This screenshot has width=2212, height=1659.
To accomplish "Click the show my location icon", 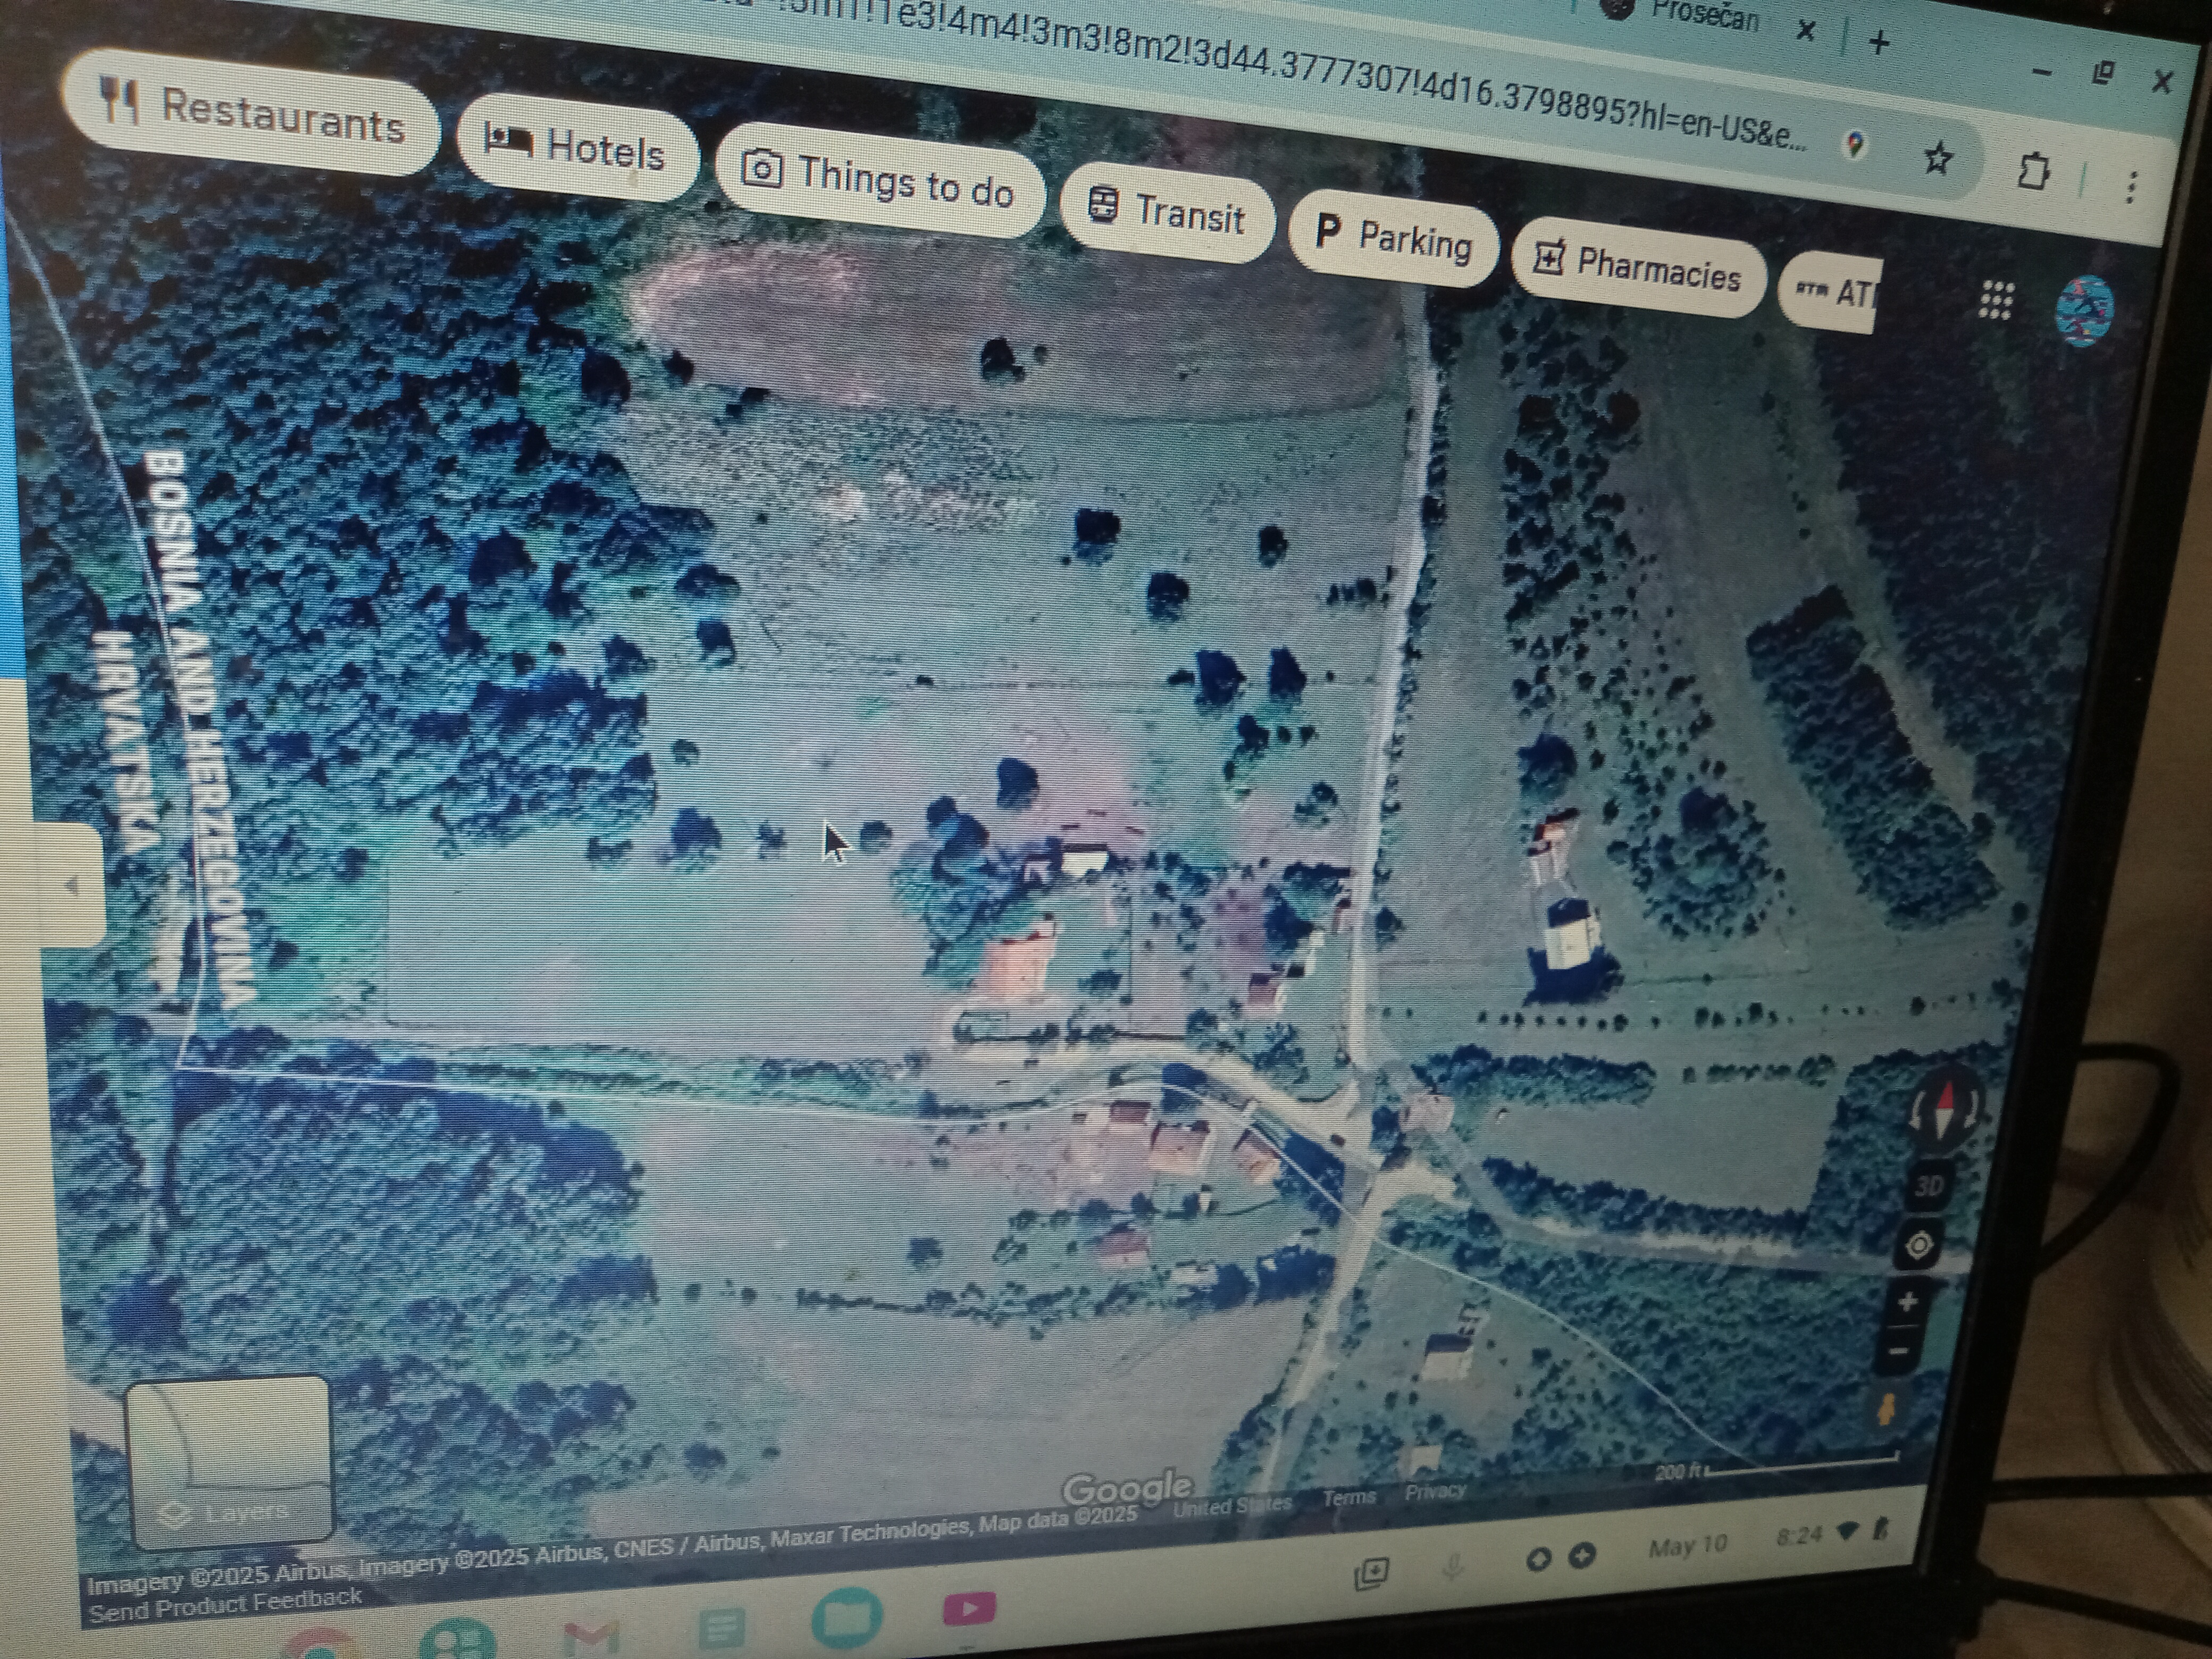I will click(1919, 1246).
